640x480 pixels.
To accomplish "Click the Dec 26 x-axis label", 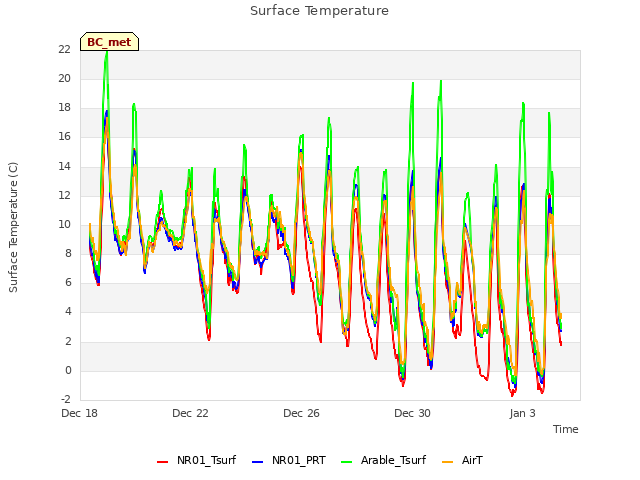I will pos(301,413).
